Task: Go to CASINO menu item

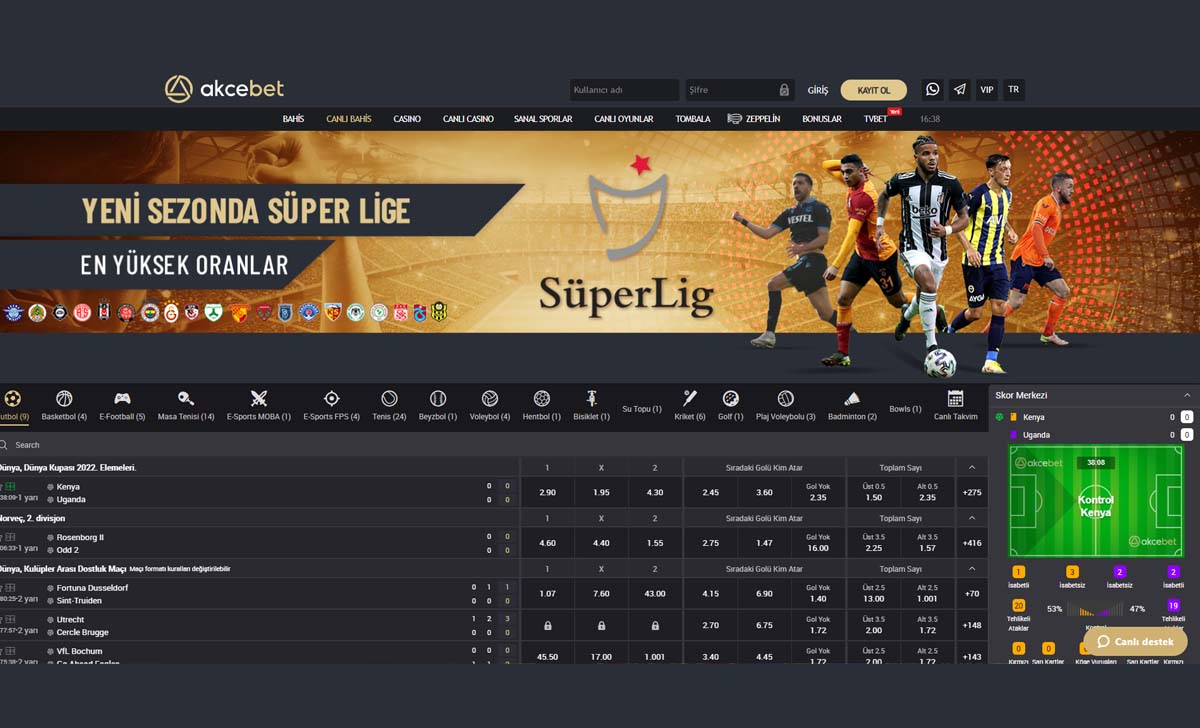Action: (407, 119)
